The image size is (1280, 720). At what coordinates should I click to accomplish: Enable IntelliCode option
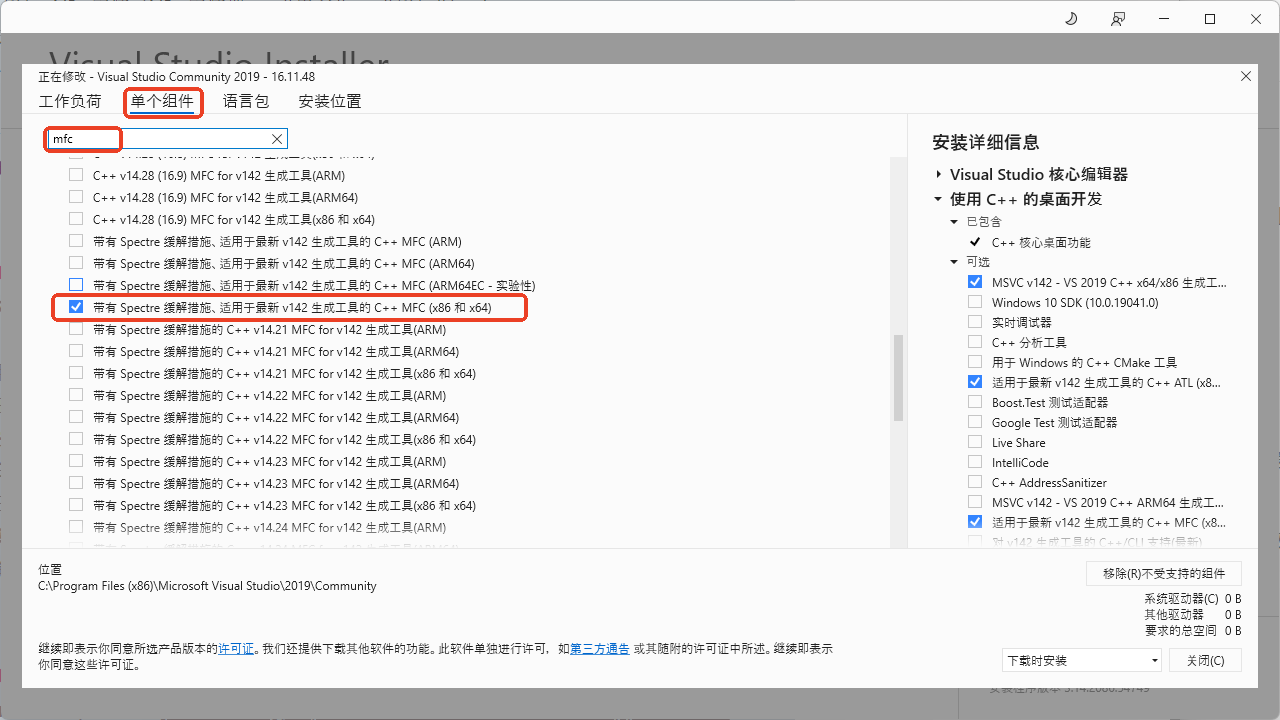tap(975, 462)
